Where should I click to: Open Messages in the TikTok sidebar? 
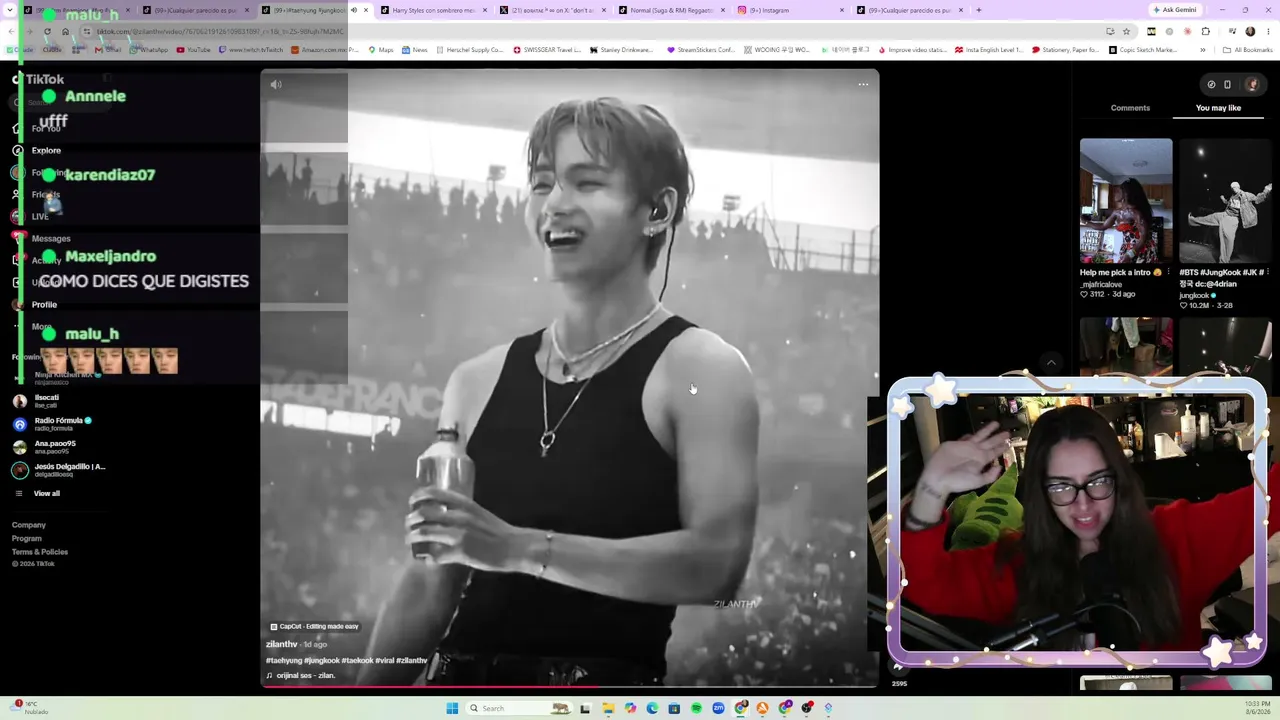(x=51, y=239)
